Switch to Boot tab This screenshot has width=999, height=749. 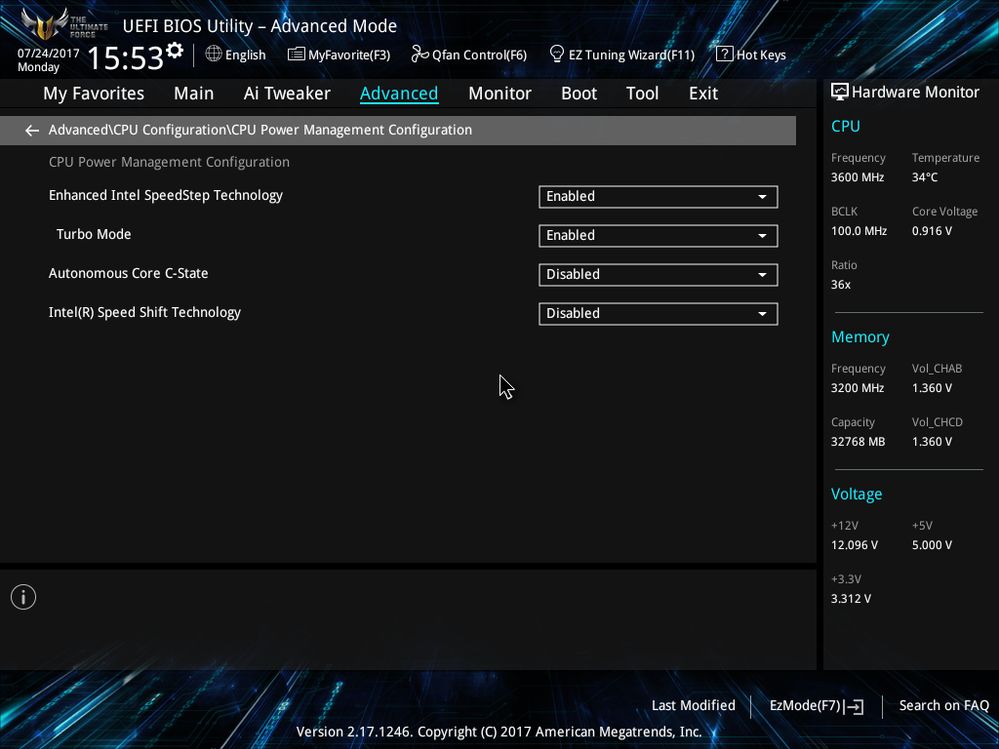tap(579, 94)
